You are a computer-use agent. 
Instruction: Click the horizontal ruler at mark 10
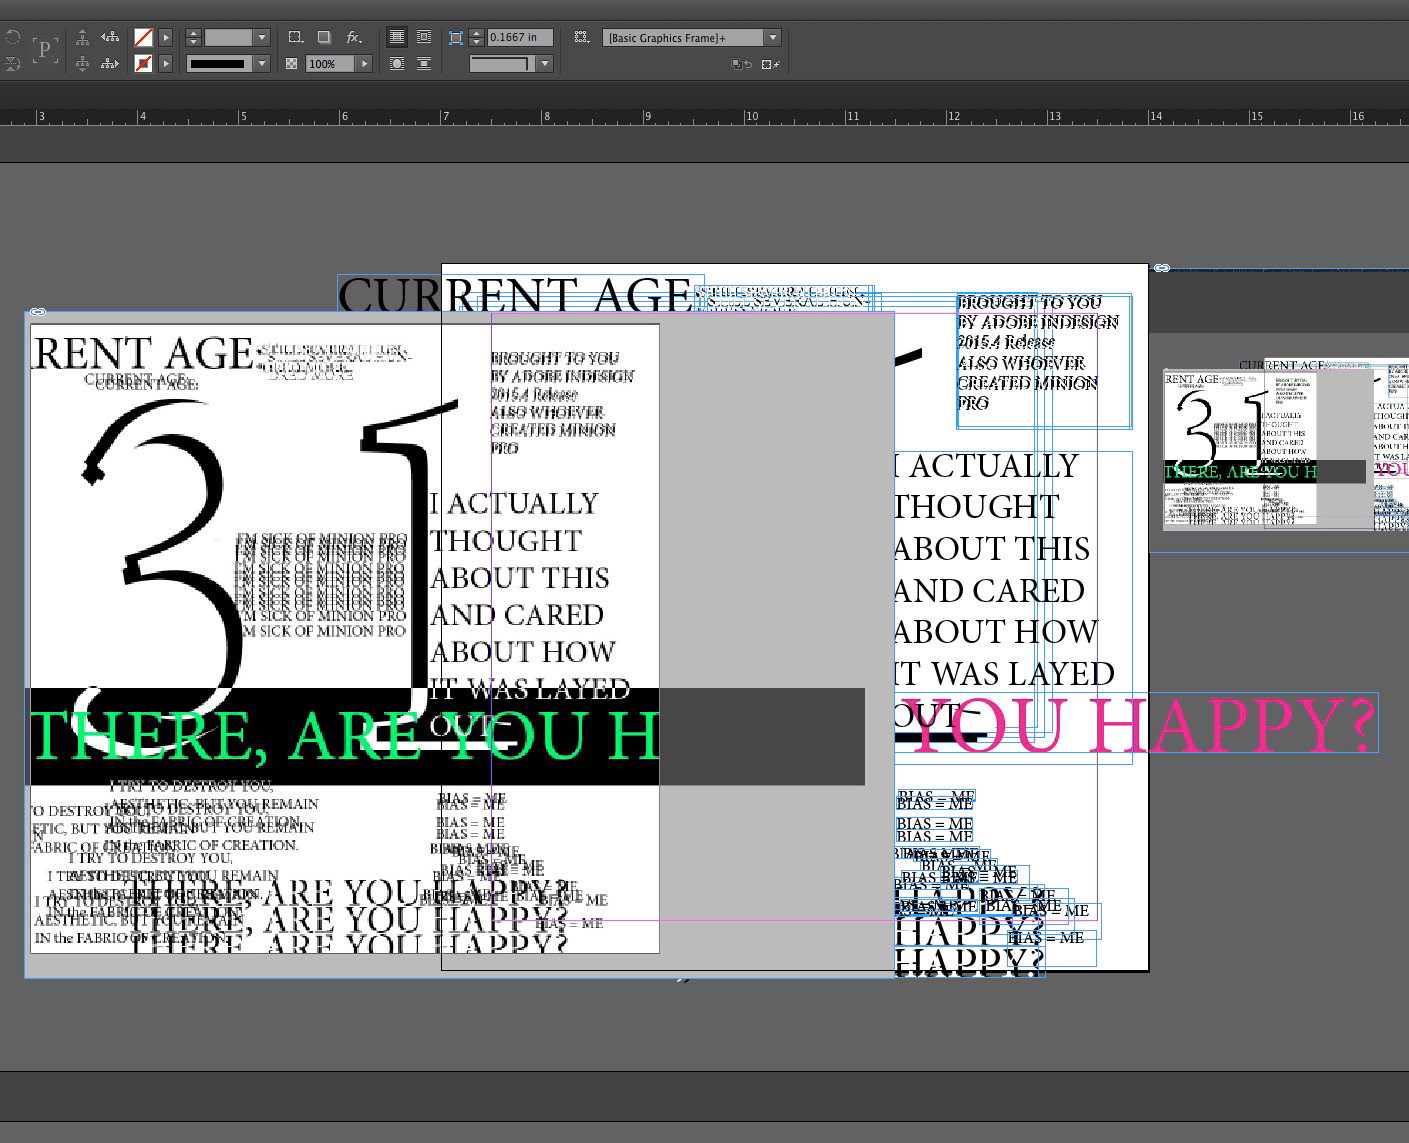pos(751,117)
